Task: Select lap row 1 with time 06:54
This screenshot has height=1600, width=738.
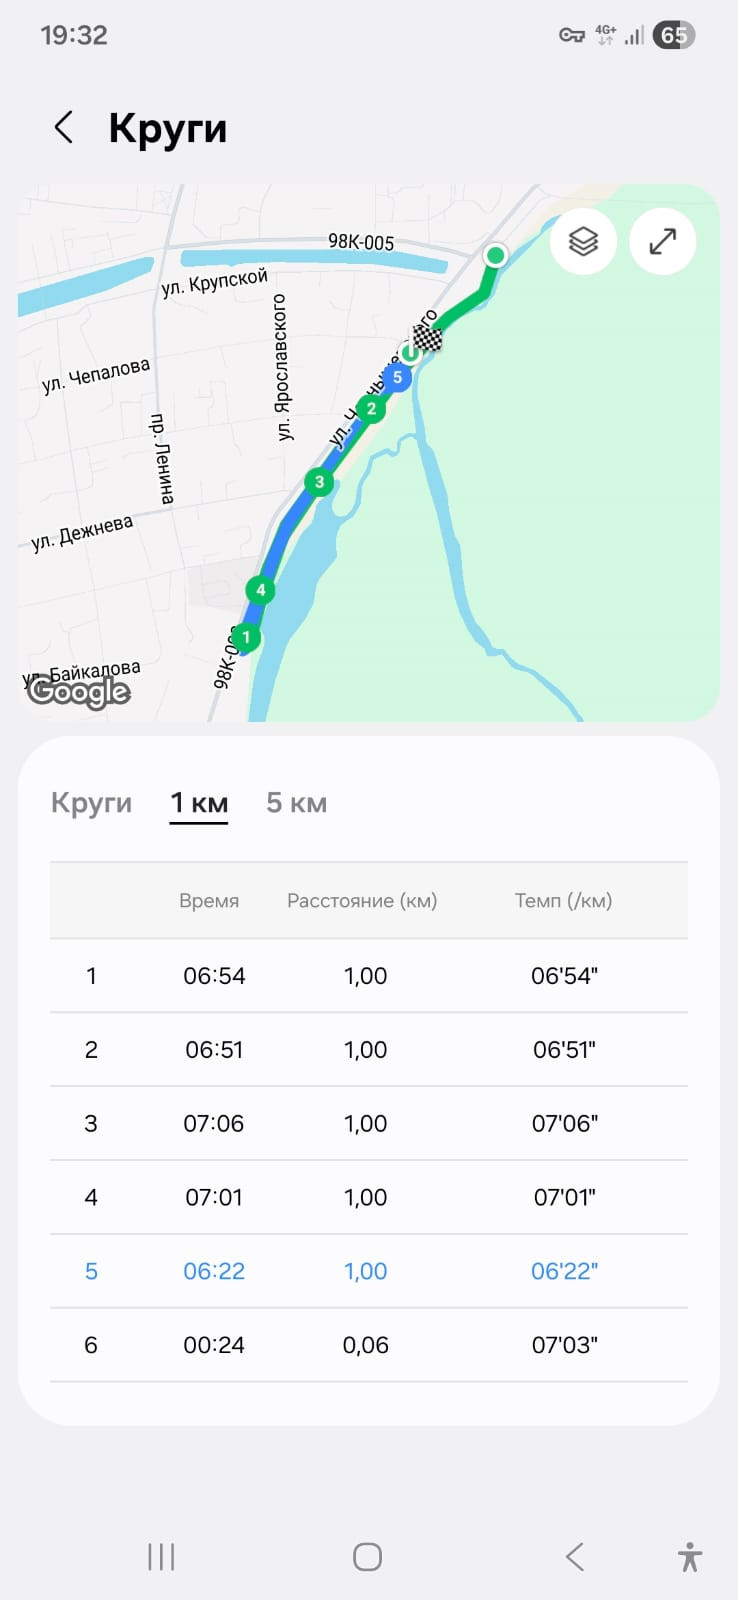Action: (x=369, y=976)
